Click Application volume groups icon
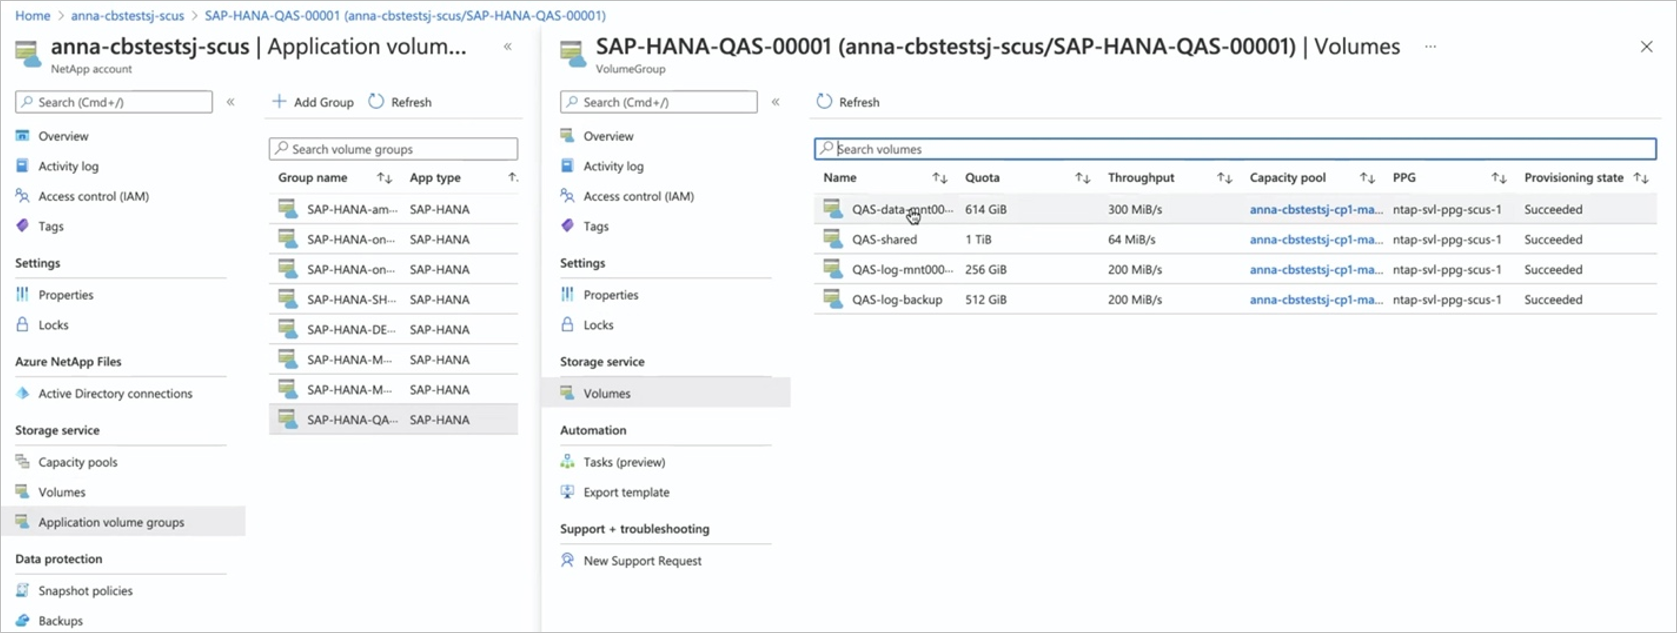This screenshot has height=633, width=1677. (x=22, y=522)
